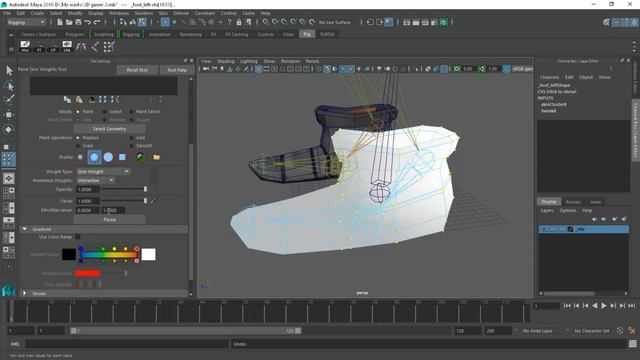The image size is (640, 360).
Task: Click the render settings green icon
Action: (x=444, y=22)
